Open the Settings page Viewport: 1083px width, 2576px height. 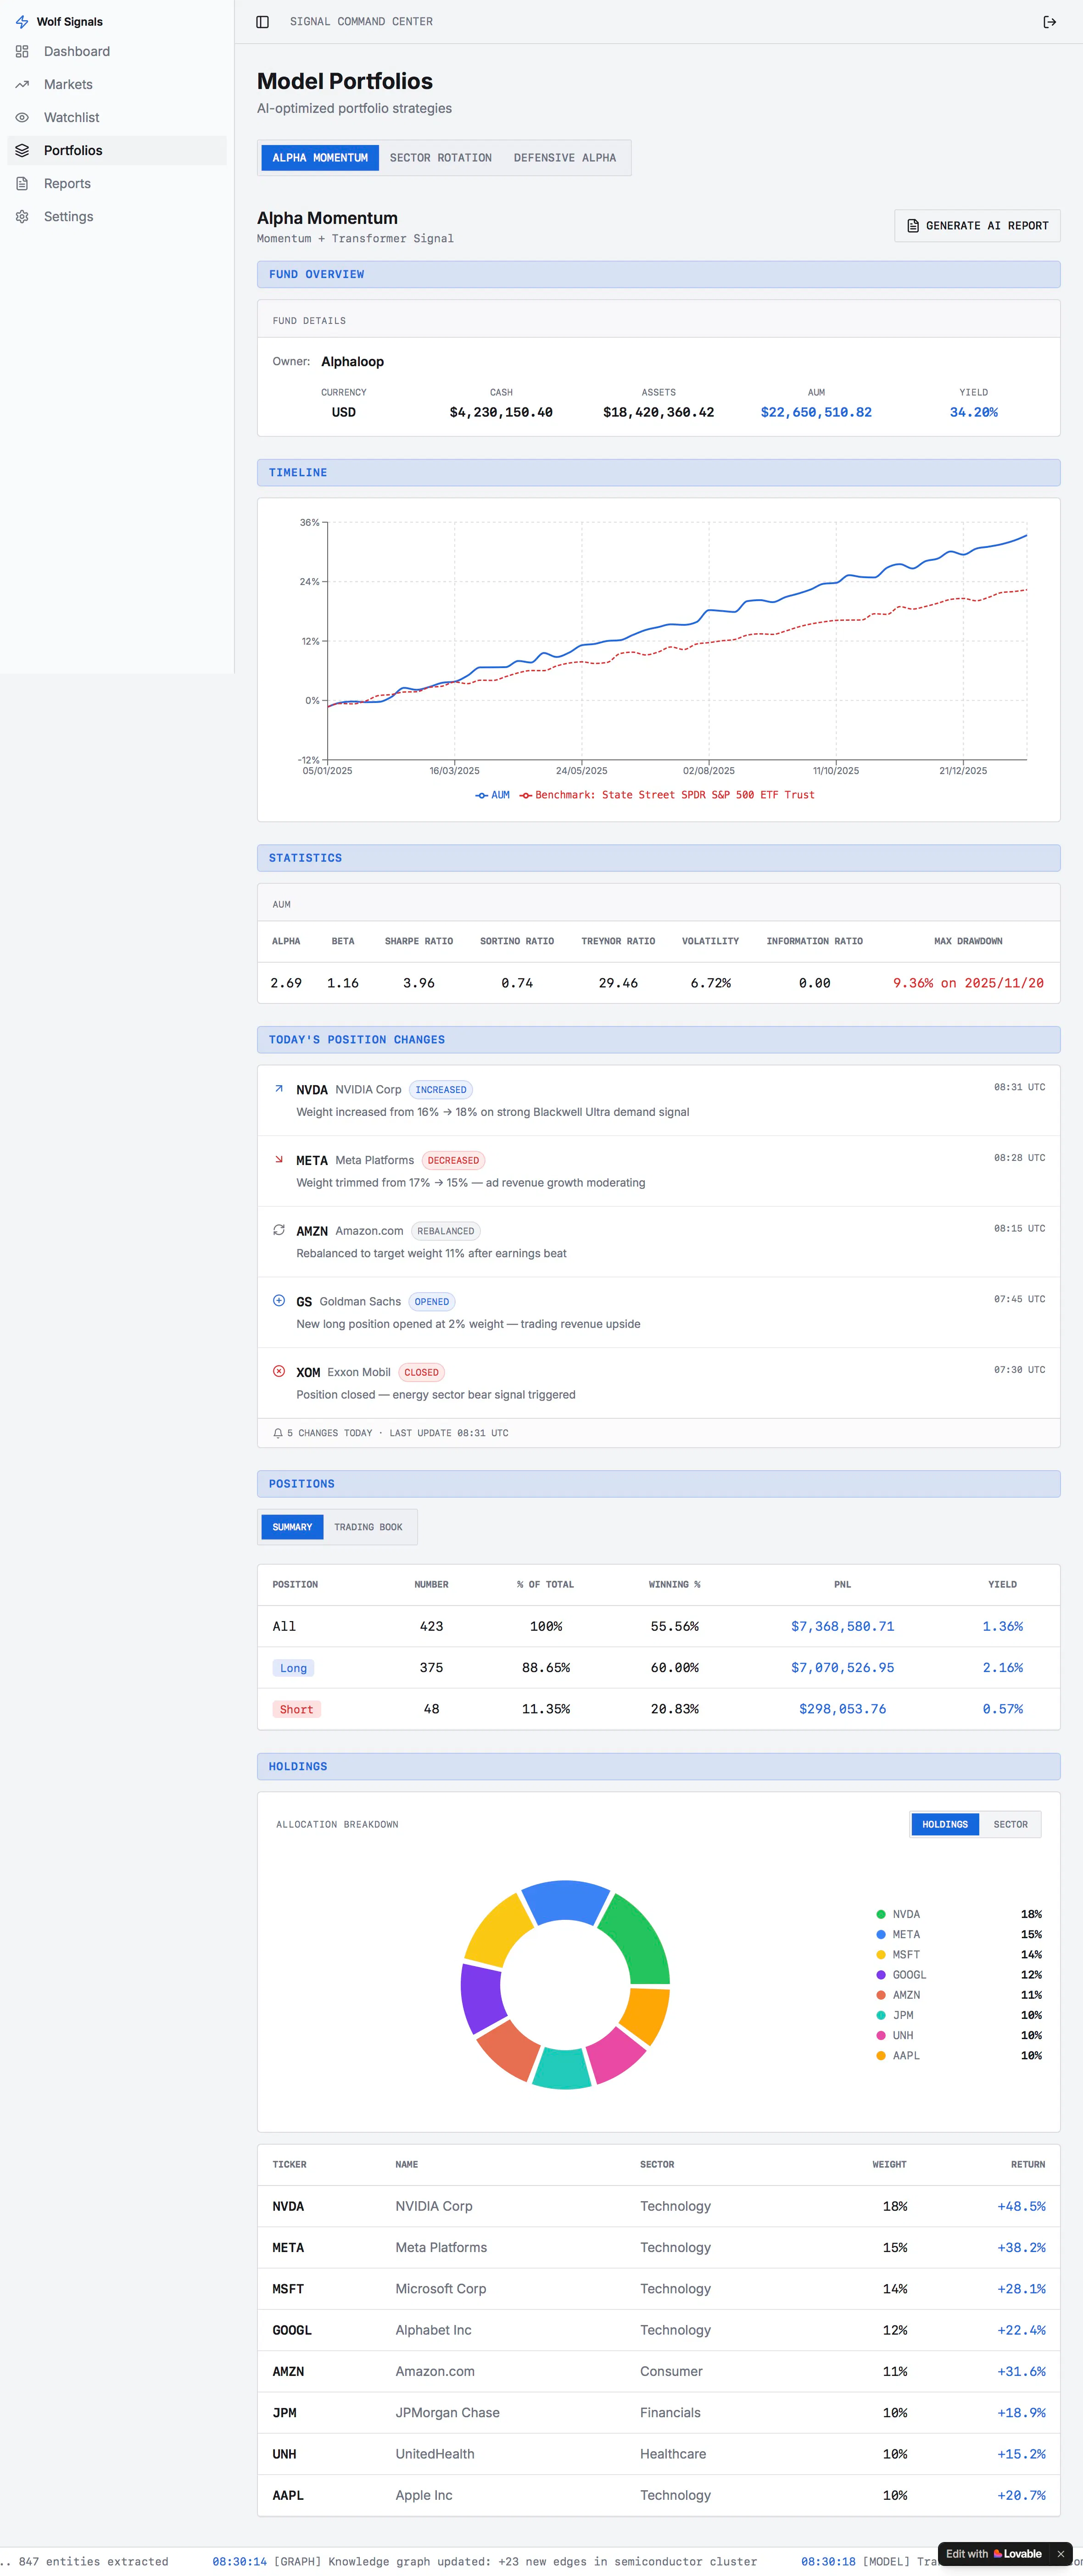[x=117, y=217]
